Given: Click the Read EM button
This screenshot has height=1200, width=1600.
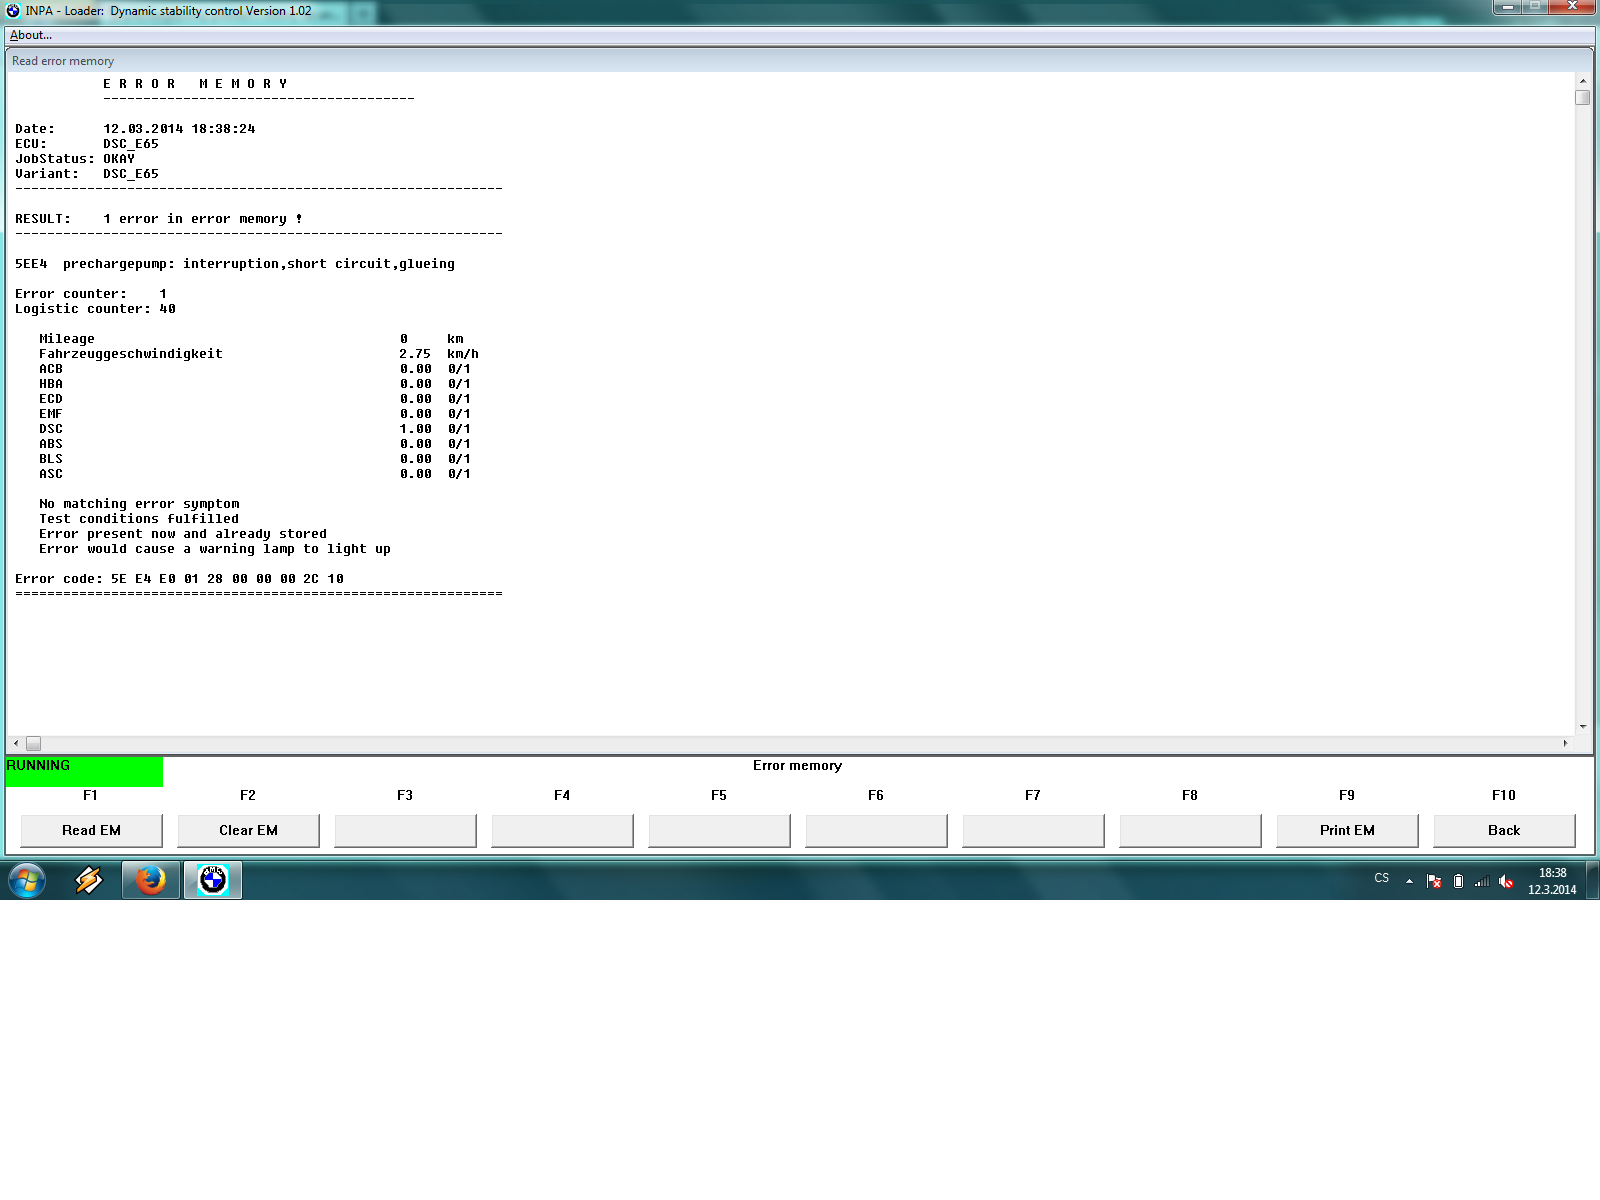Looking at the screenshot, I should click(x=91, y=830).
